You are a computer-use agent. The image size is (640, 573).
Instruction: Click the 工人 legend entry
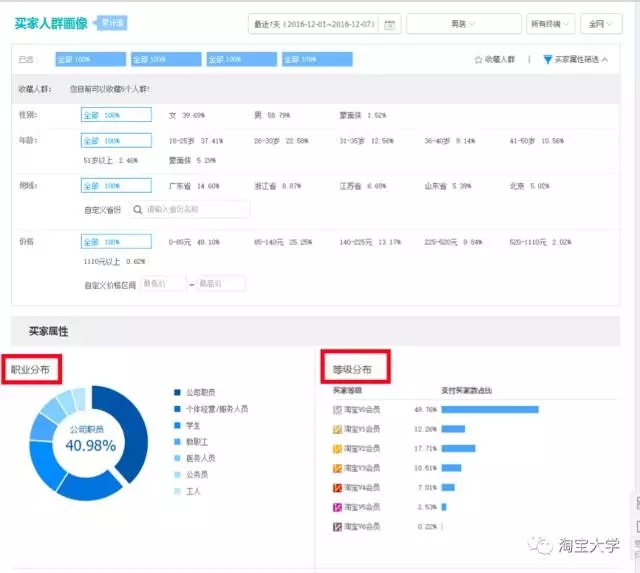click(187, 491)
